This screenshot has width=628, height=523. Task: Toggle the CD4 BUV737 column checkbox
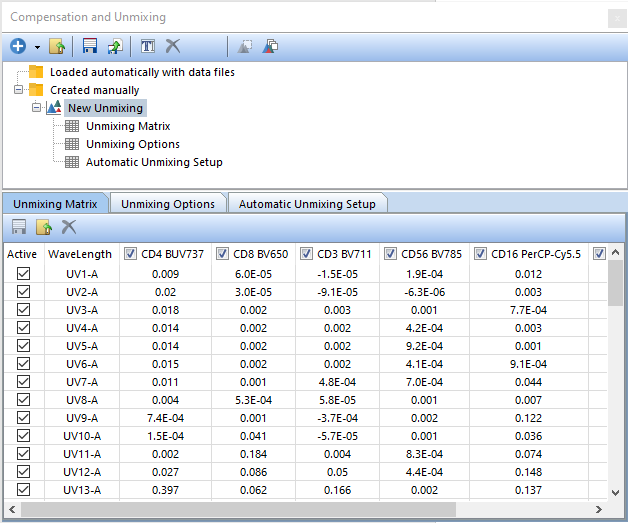(130, 254)
